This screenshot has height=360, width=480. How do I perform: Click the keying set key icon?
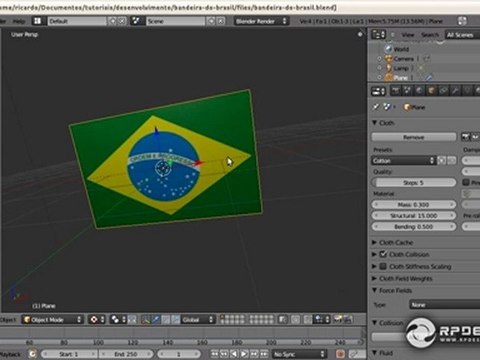coord(355,354)
